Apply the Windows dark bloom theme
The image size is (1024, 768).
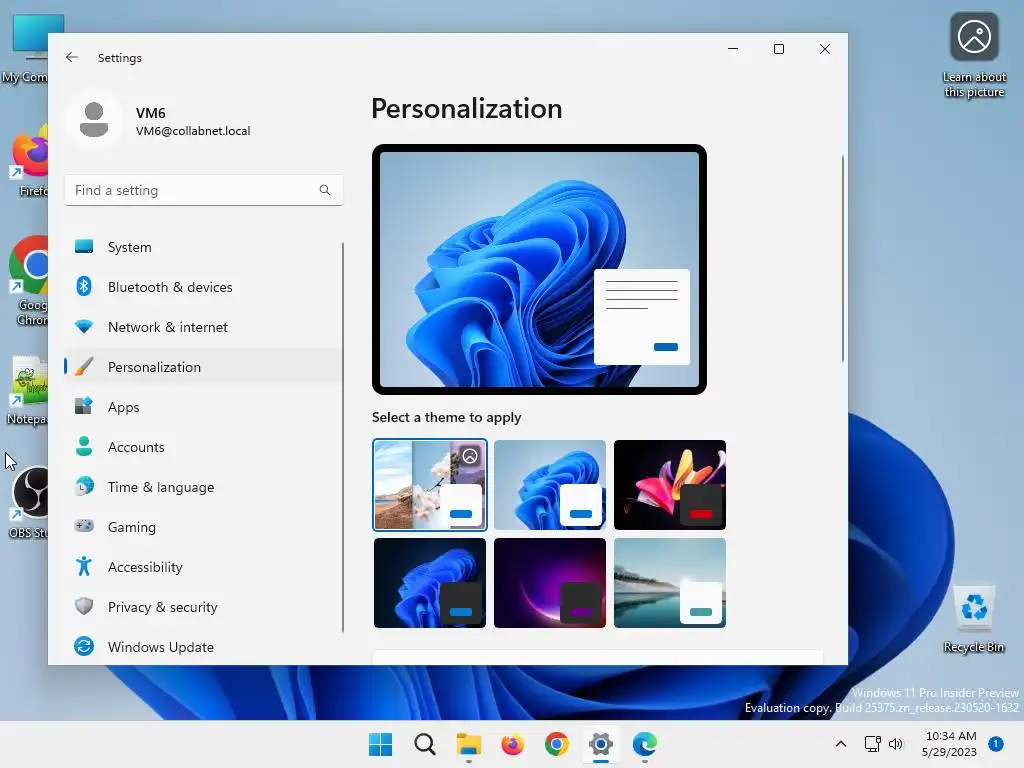[430, 583]
